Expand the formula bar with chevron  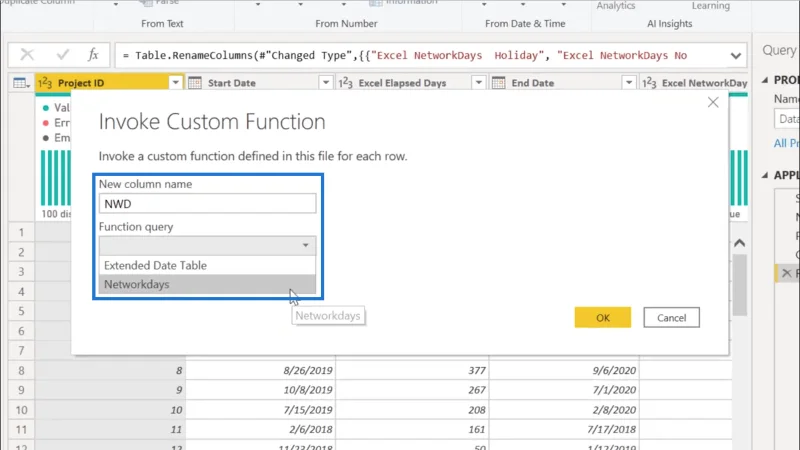point(735,56)
